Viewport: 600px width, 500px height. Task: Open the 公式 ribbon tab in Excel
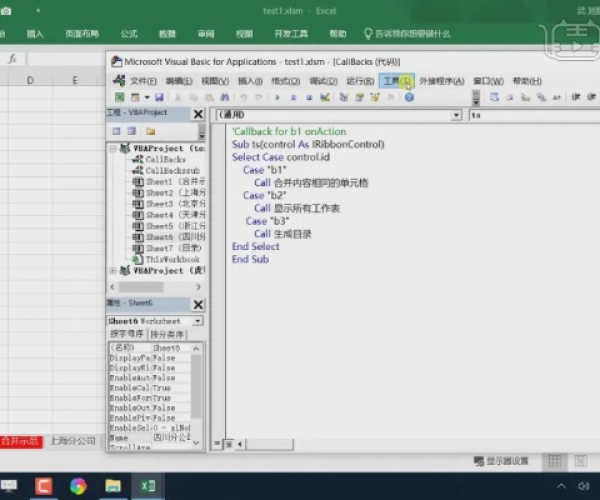point(129,34)
